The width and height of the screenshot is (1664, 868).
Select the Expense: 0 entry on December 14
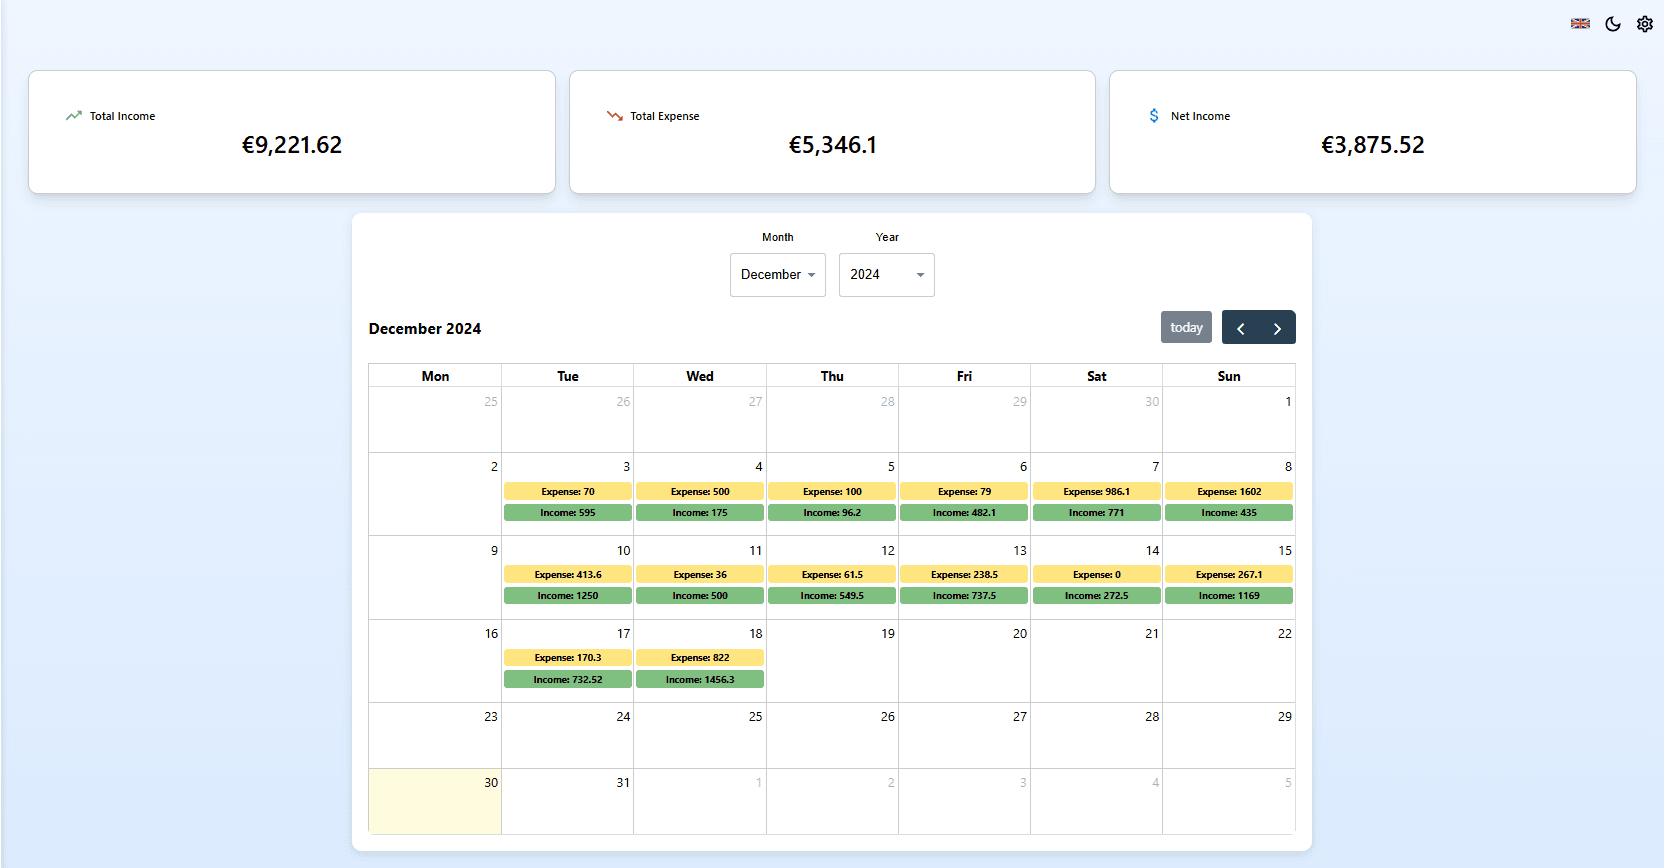pyautogui.click(x=1096, y=575)
